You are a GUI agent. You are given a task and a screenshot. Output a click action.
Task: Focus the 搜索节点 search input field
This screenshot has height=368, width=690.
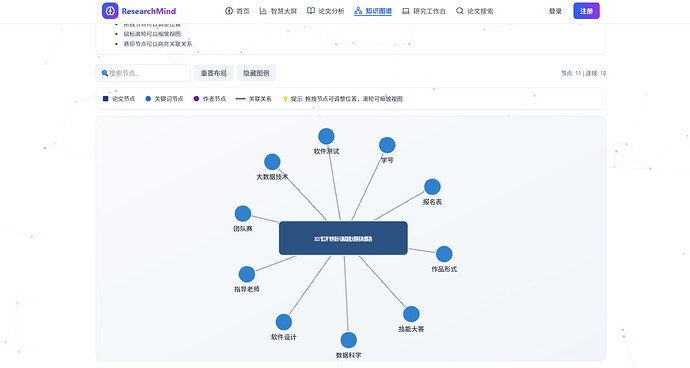143,73
